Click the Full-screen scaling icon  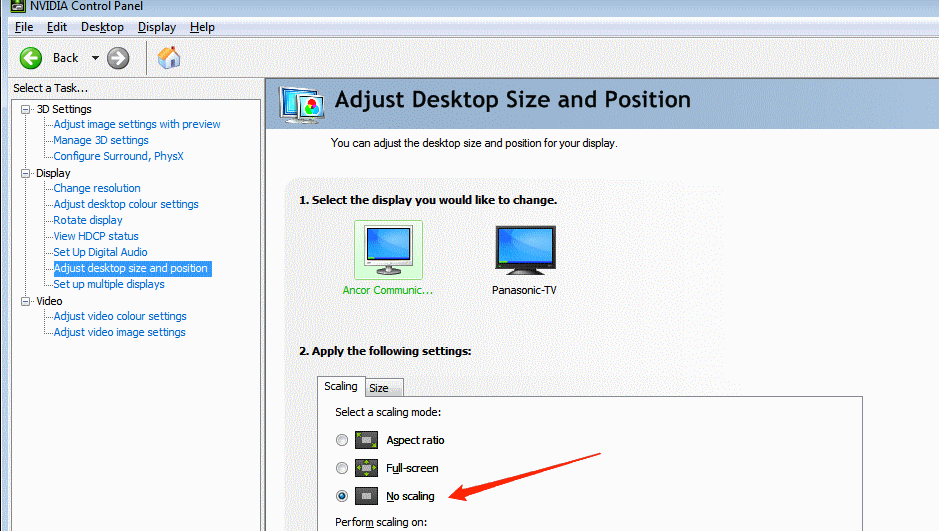366,468
